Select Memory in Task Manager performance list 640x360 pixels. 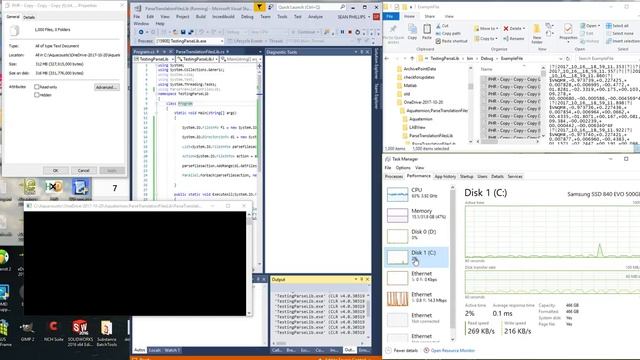point(416,214)
